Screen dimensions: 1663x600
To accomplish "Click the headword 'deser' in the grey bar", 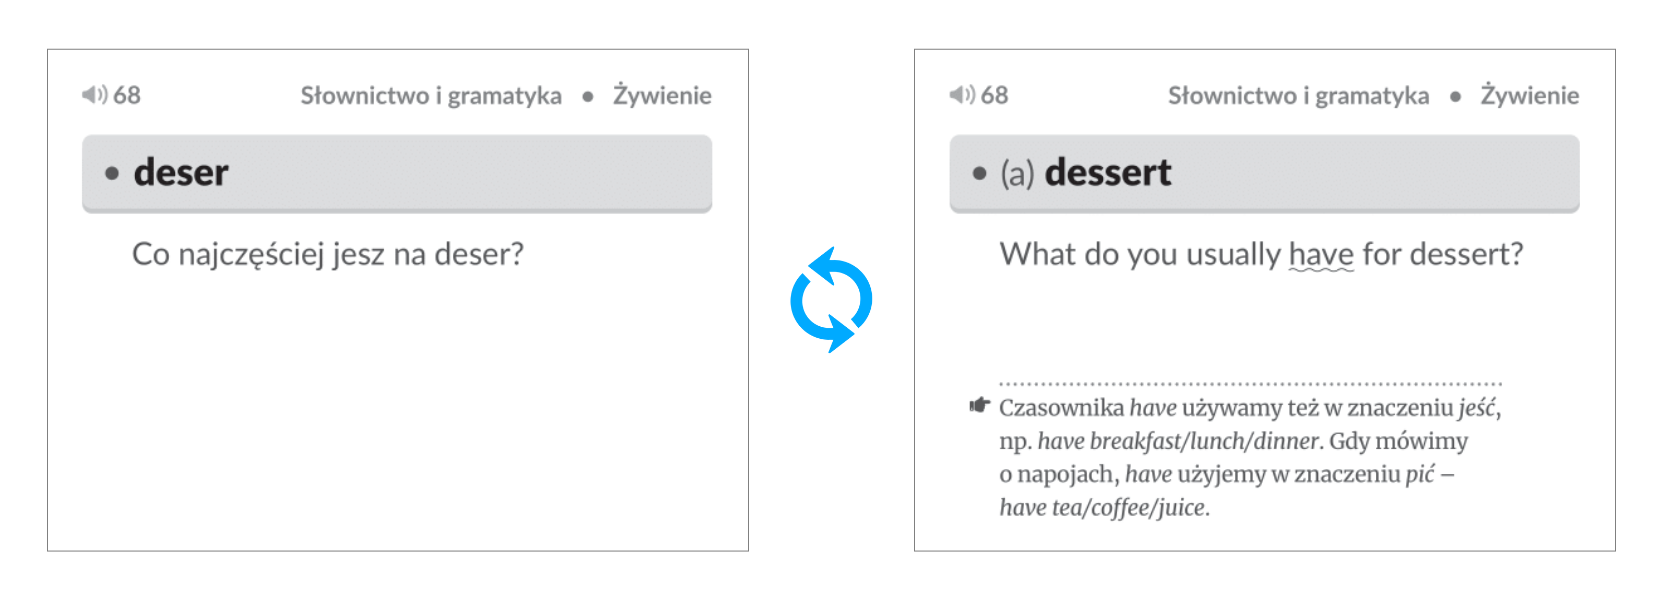I will [181, 173].
